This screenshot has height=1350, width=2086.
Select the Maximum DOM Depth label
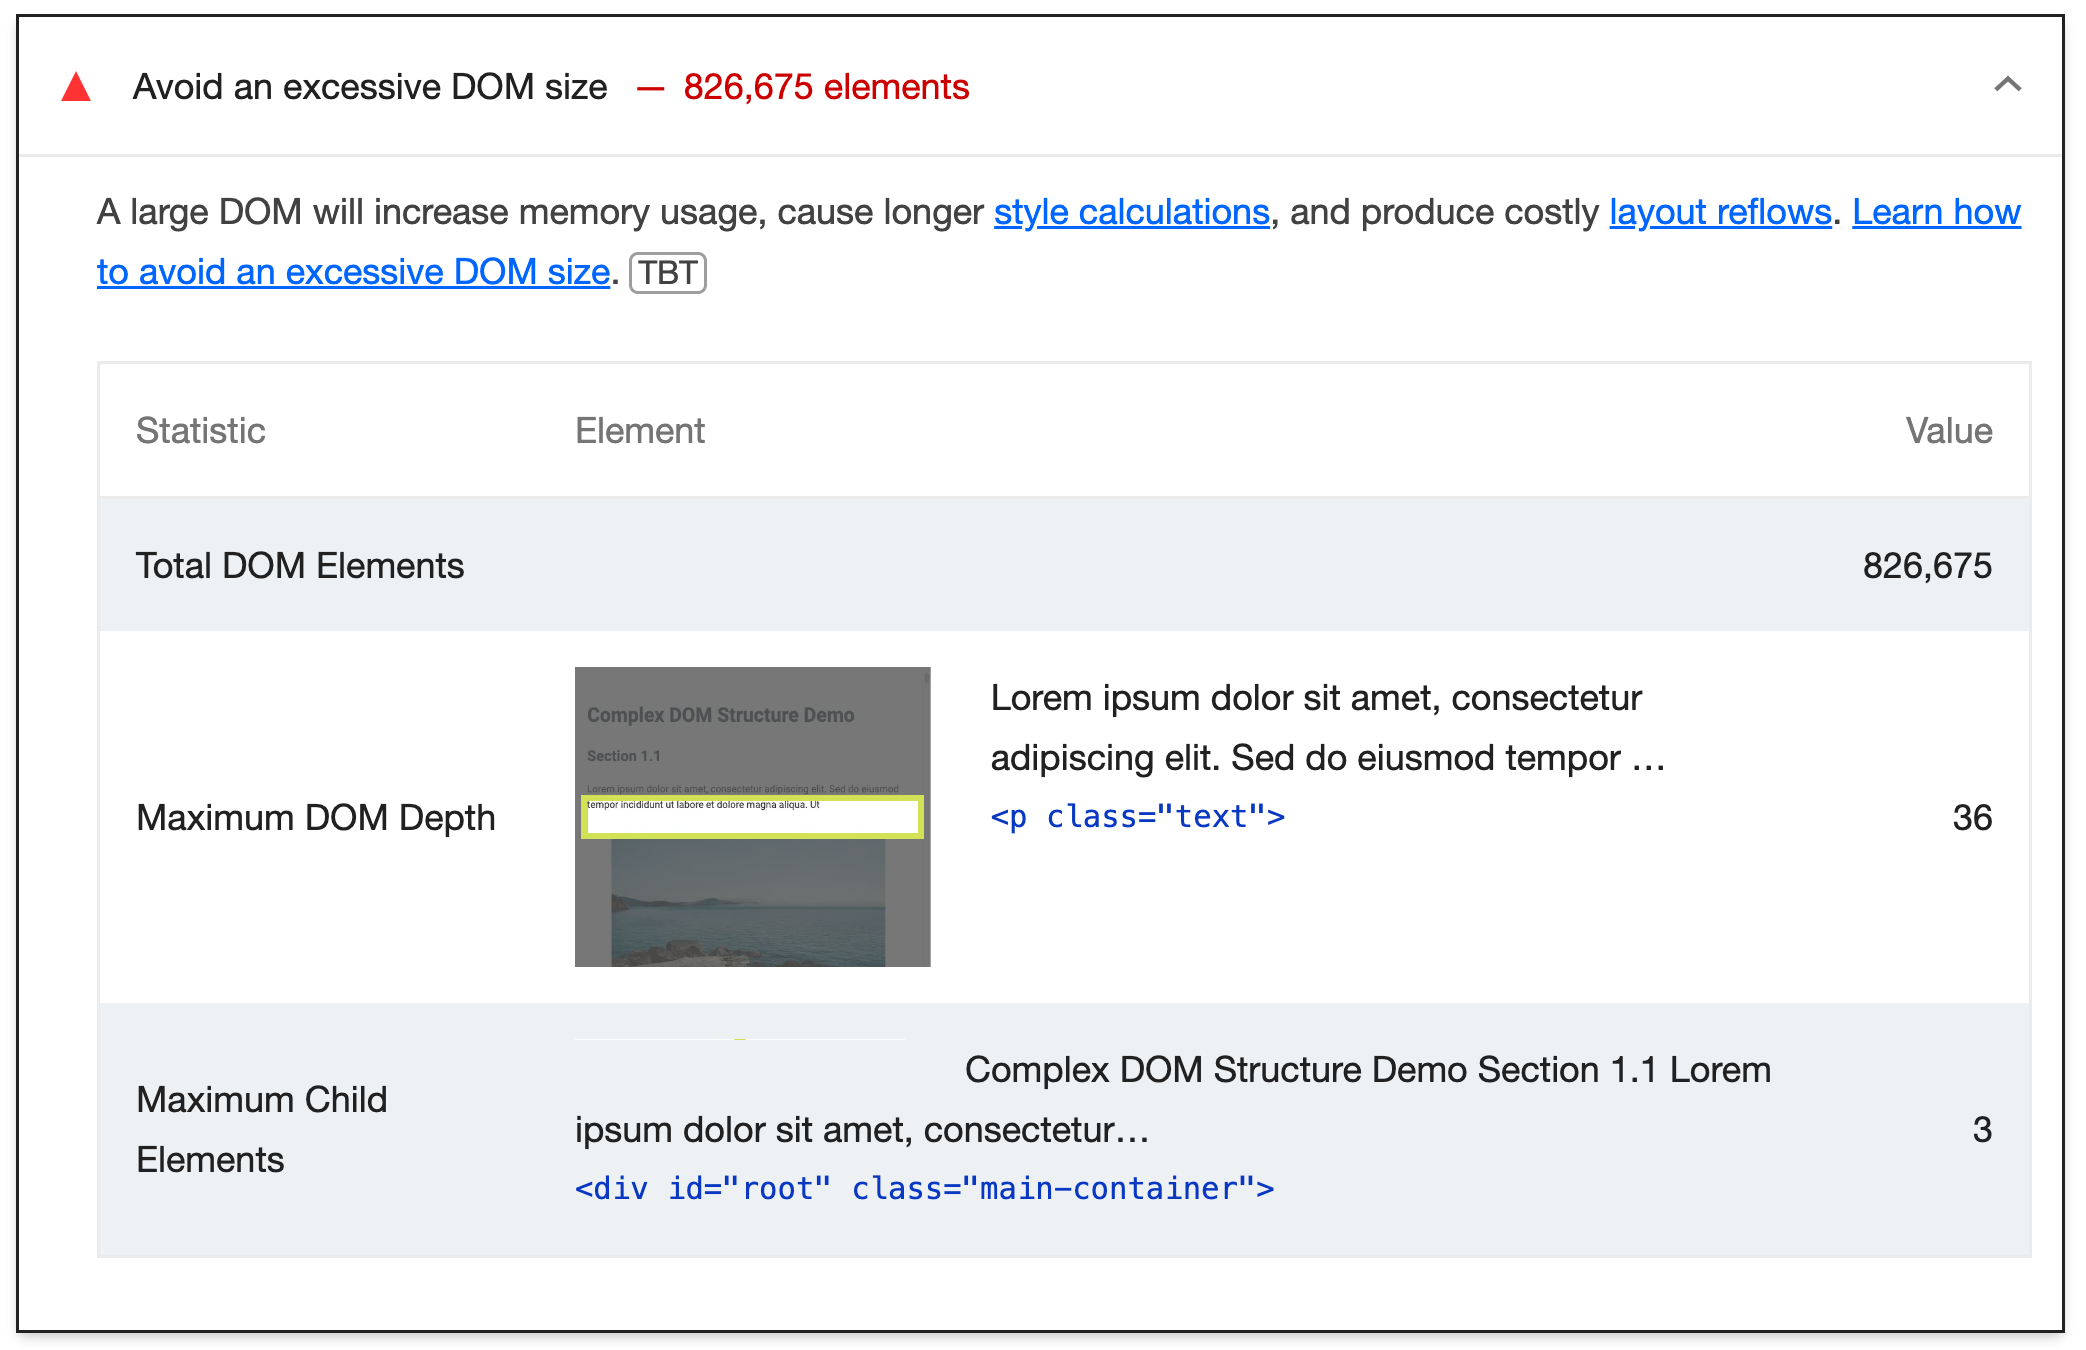[316, 817]
